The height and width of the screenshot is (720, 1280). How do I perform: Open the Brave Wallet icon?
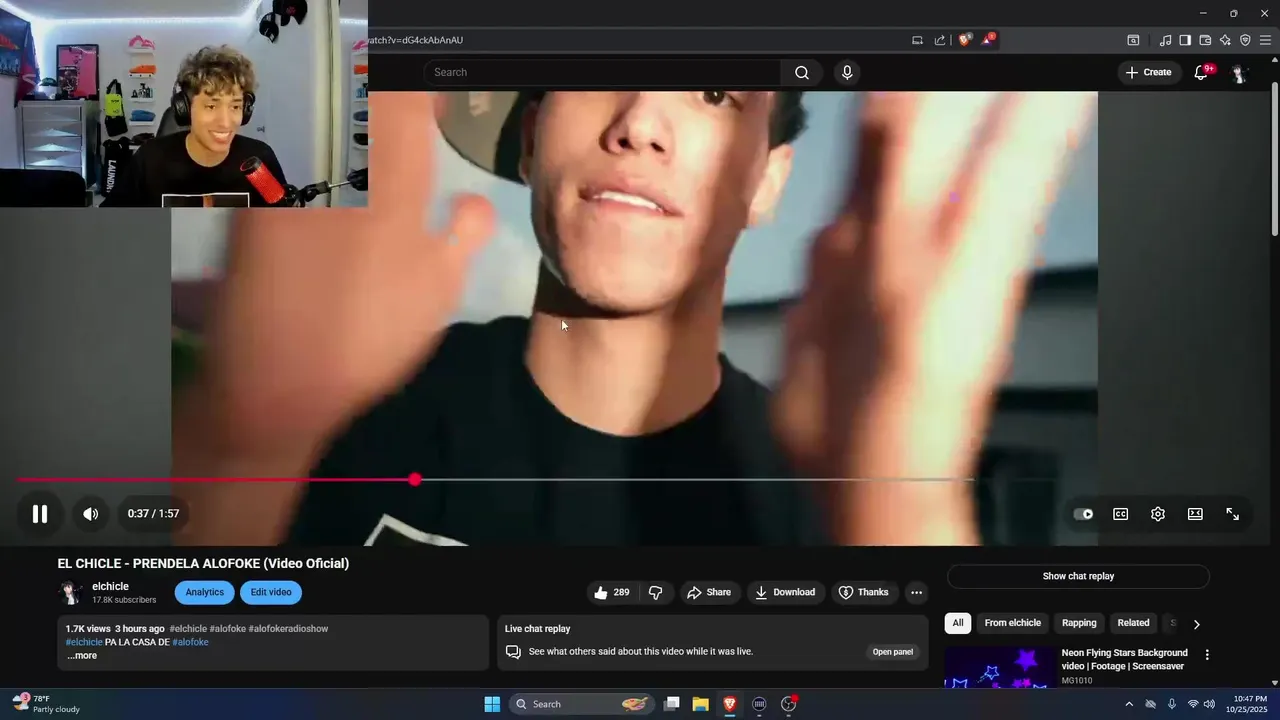[1205, 40]
